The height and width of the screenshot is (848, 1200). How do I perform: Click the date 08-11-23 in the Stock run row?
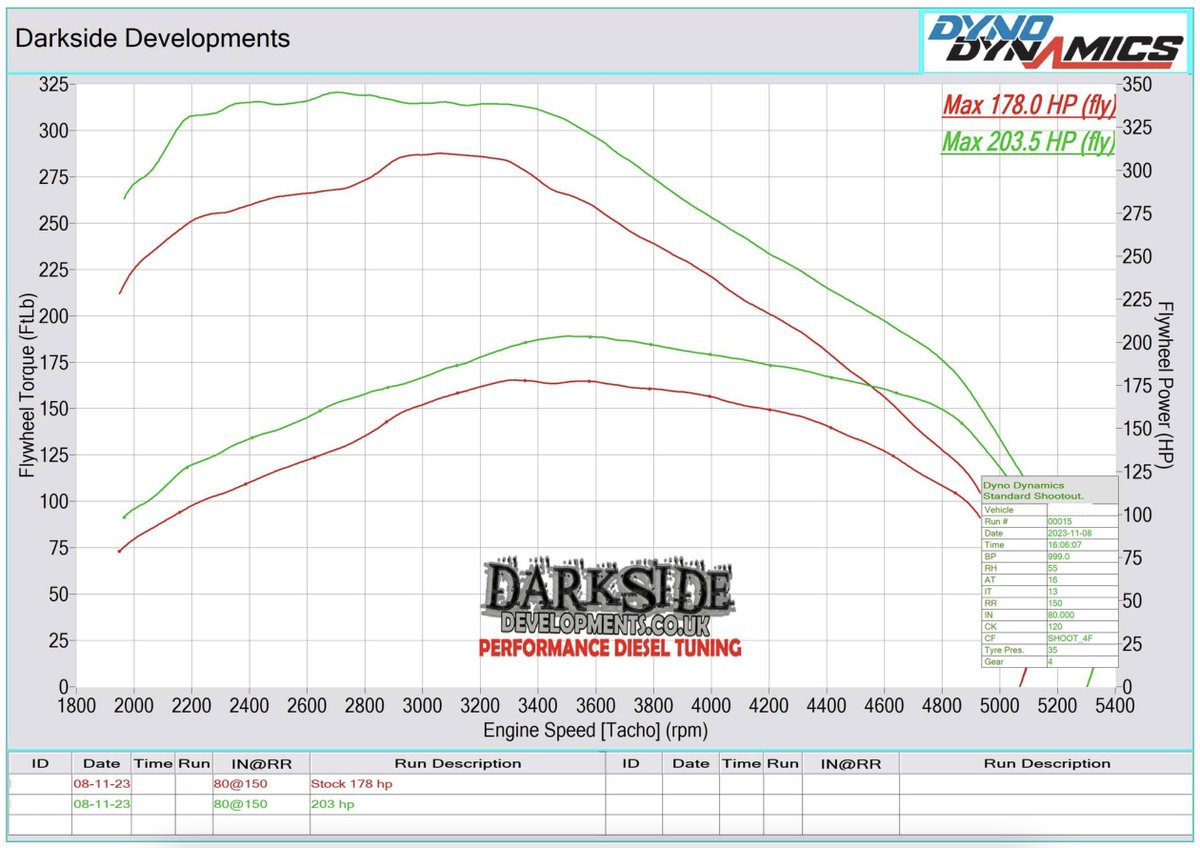(x=101, y=783)
